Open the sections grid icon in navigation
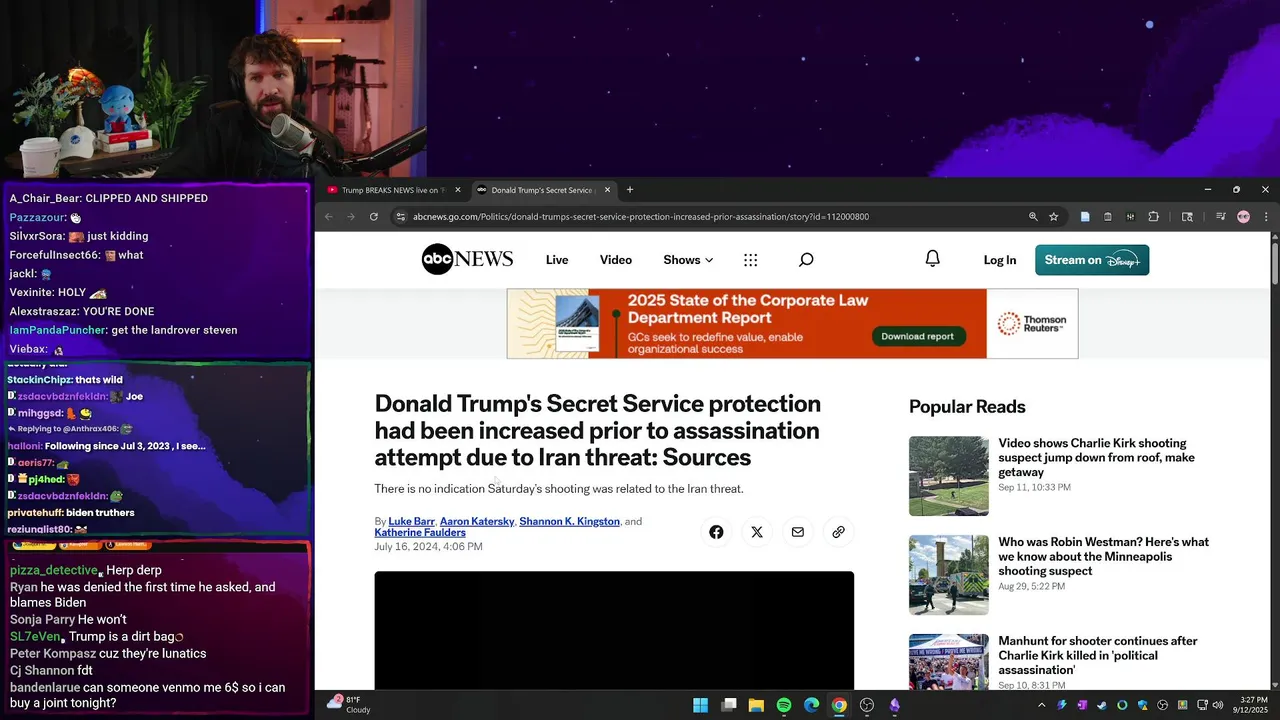Screen dimensions: 1280x720 tap(751, 260)
